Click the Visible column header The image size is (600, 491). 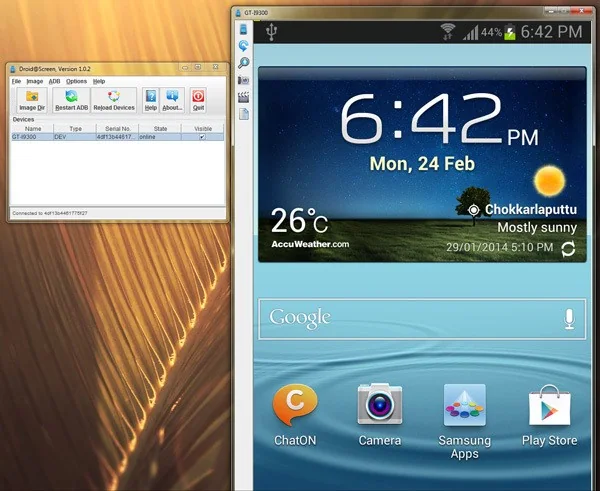tap(203, 129)
